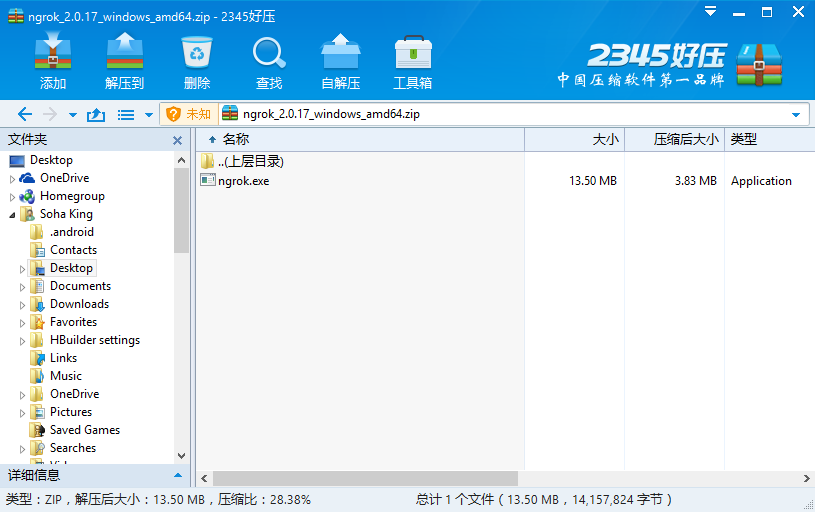Click the address bar path field
The image size is (815, 512).
click(502, 114)
